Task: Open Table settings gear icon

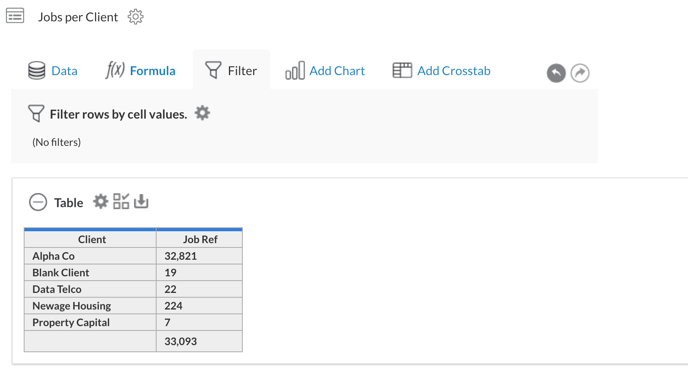Action: click(100, 202)
